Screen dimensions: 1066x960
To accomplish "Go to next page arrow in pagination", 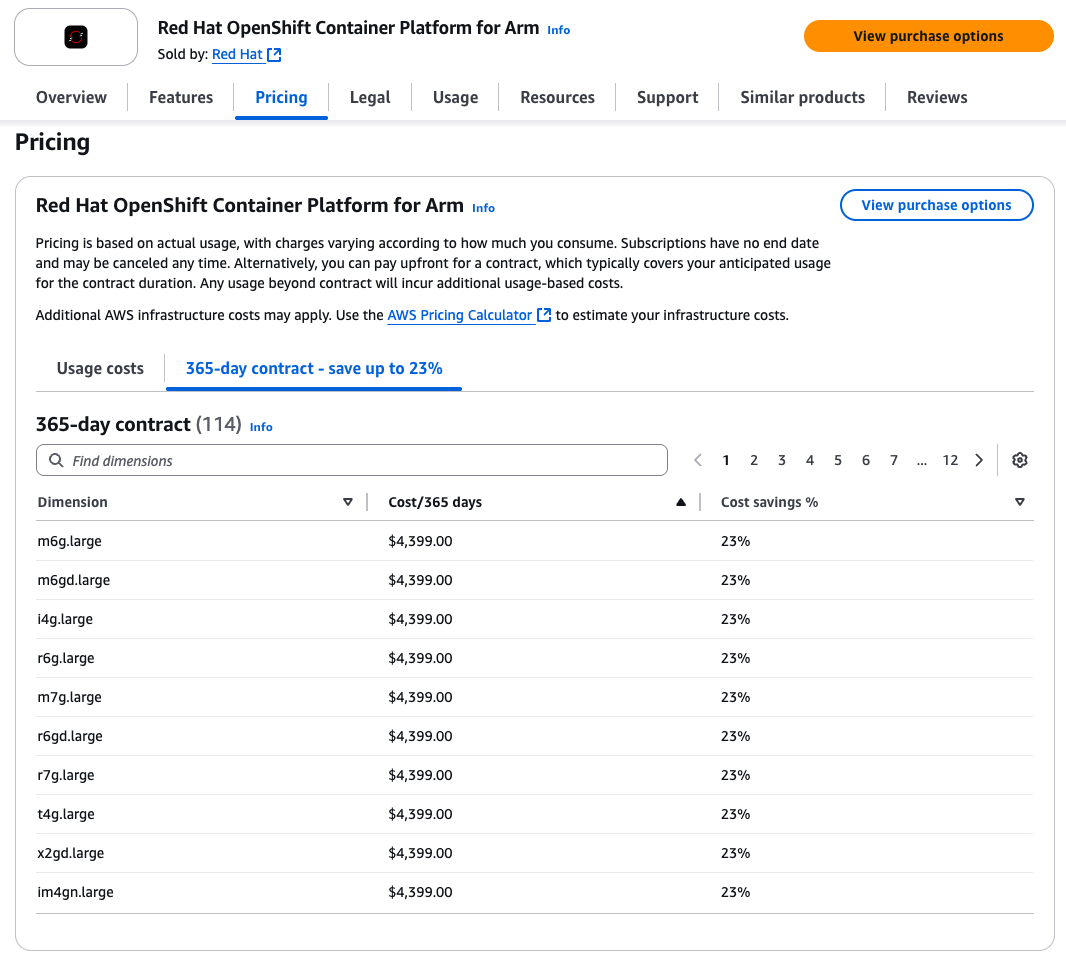I will pos(979,460).
